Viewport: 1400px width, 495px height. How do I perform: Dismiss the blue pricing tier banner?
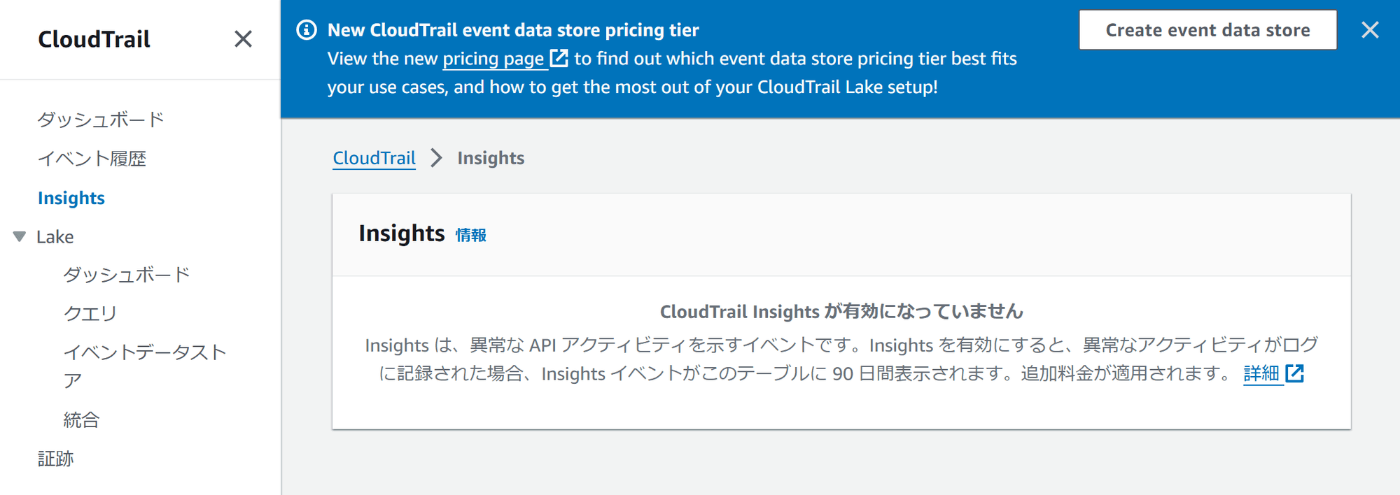click(1370, 30)
